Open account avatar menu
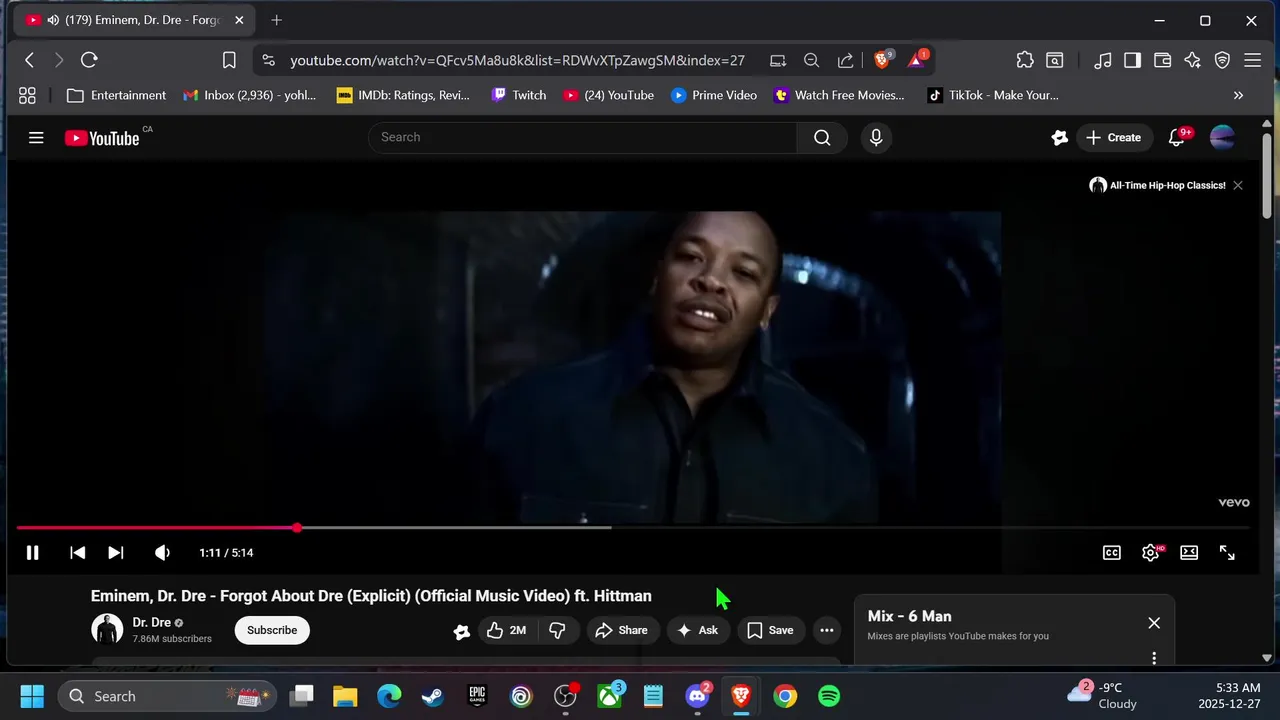This screenshot has height=720, width=1280. pos(1222,137)
